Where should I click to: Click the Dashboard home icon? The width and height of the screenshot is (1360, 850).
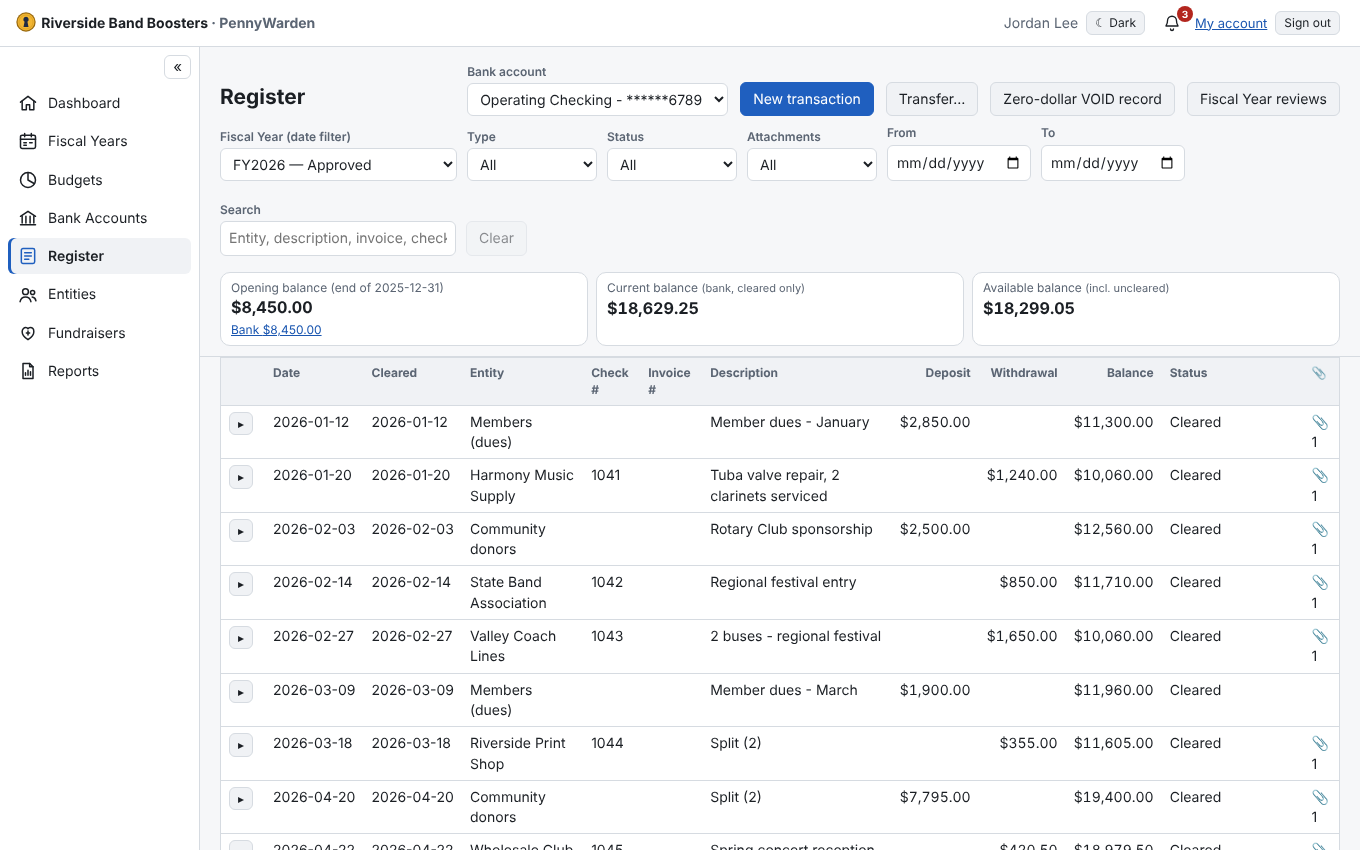tap(28, 103)
